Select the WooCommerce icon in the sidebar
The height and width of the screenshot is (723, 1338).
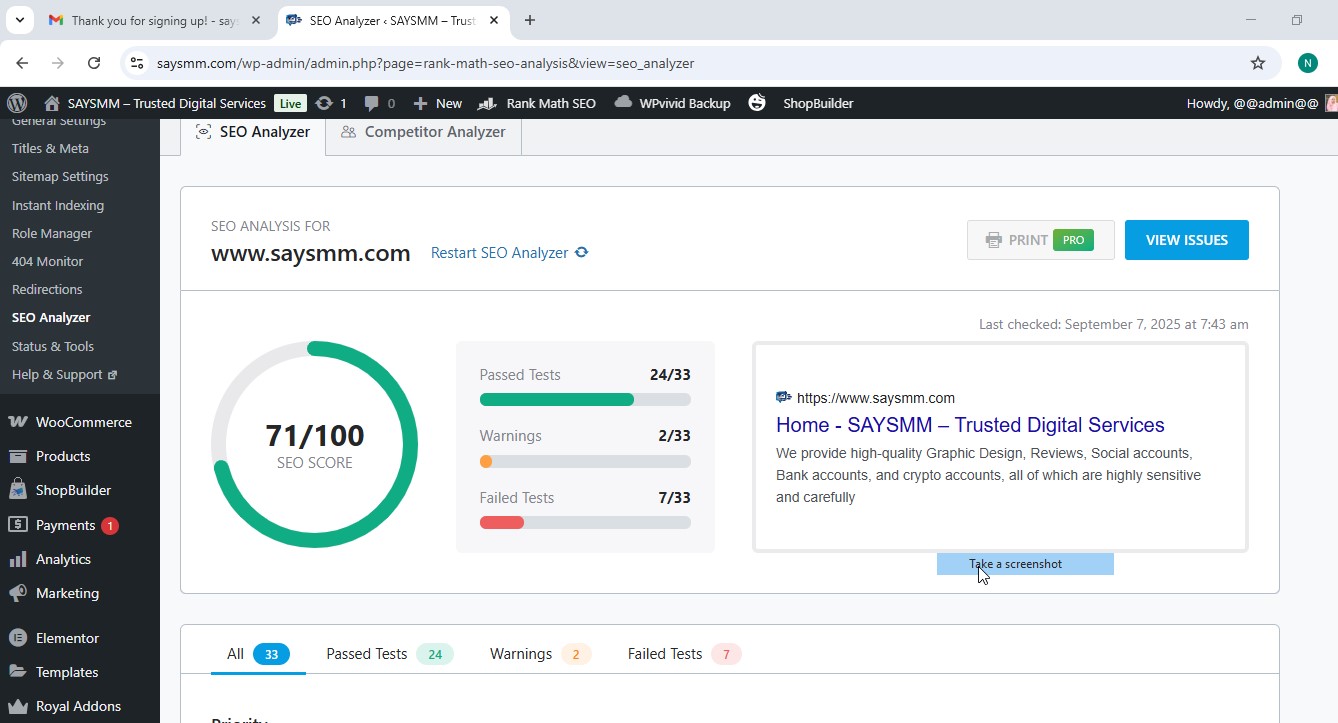click(x=20, y=421)
